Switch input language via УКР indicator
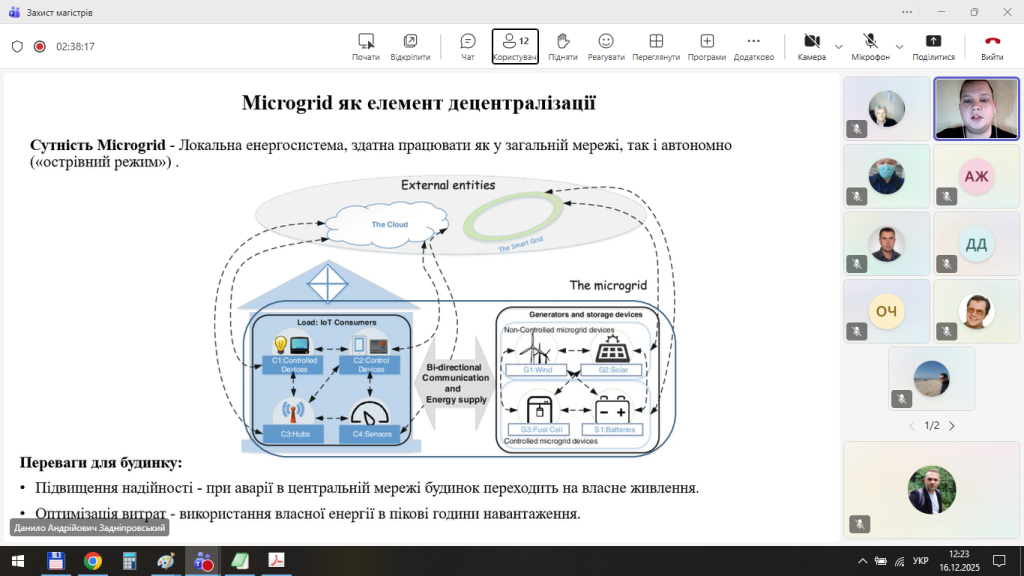 (x=921, y=561)
